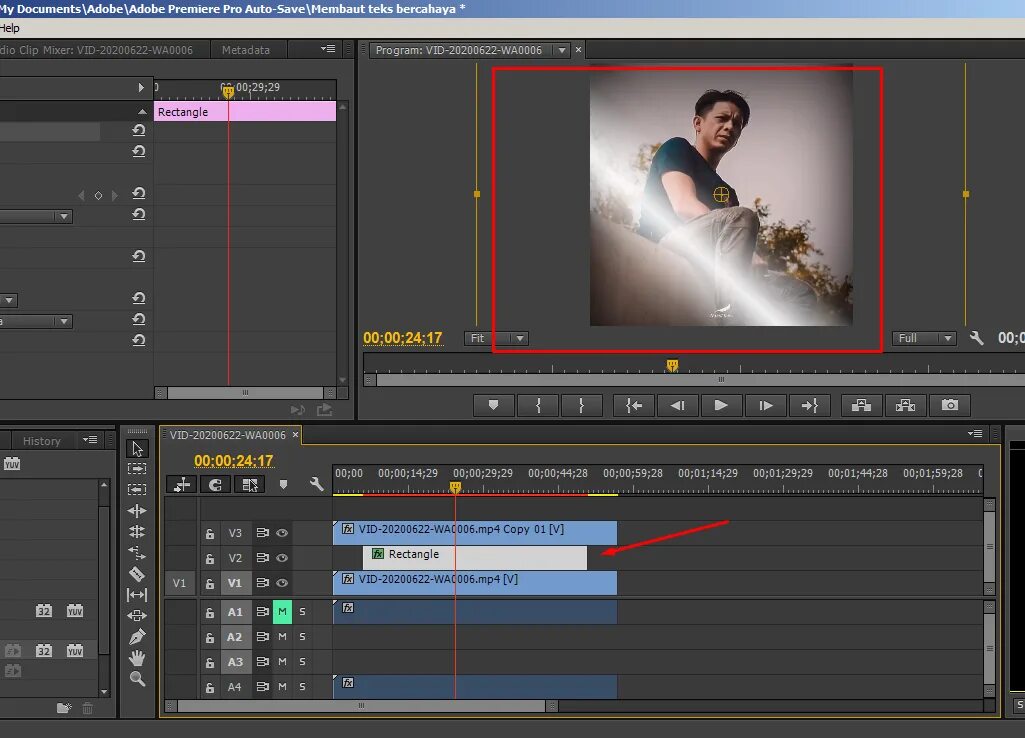The height and width of the screenshot is (738, 1025).
Task: Go to Out point
Action: point(809,405)
